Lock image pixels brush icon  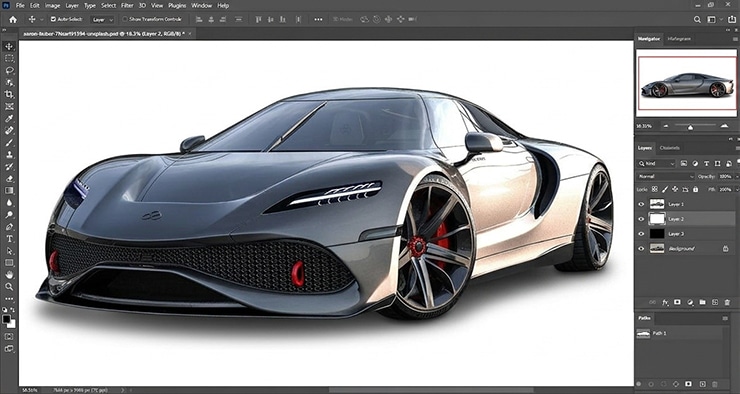click(x=665, y=189)
